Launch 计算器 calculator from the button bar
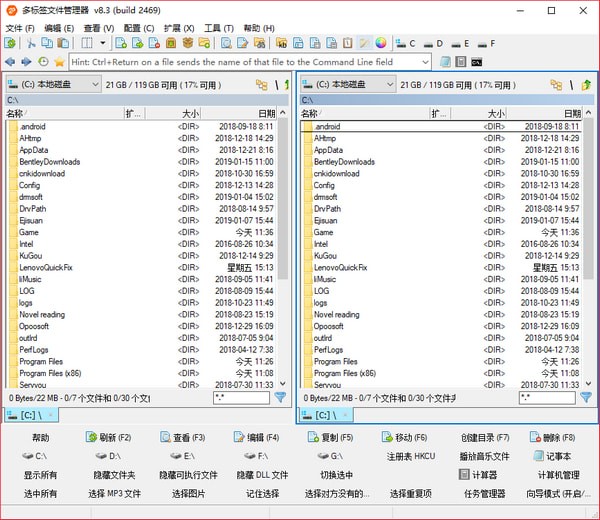This screenshot has height=520, width=600. point(478,475)
